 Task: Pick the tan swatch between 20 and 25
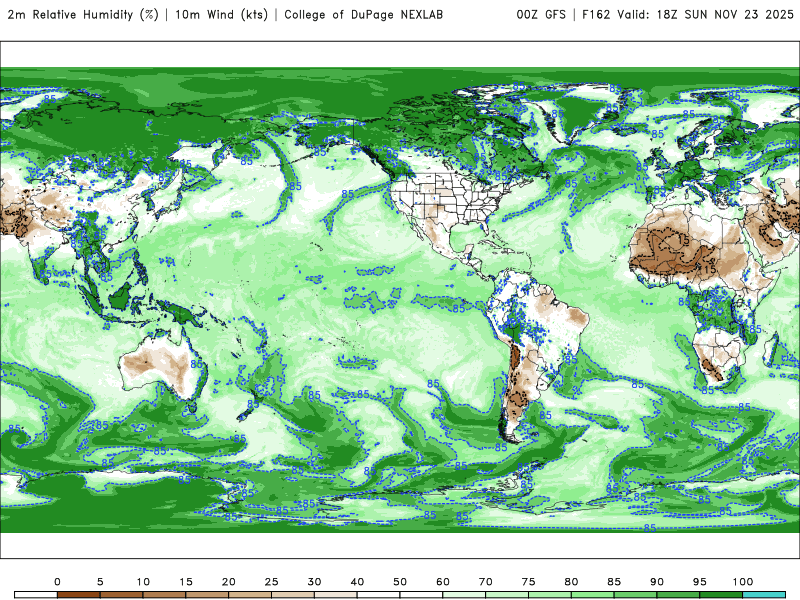tap(250, 595)
